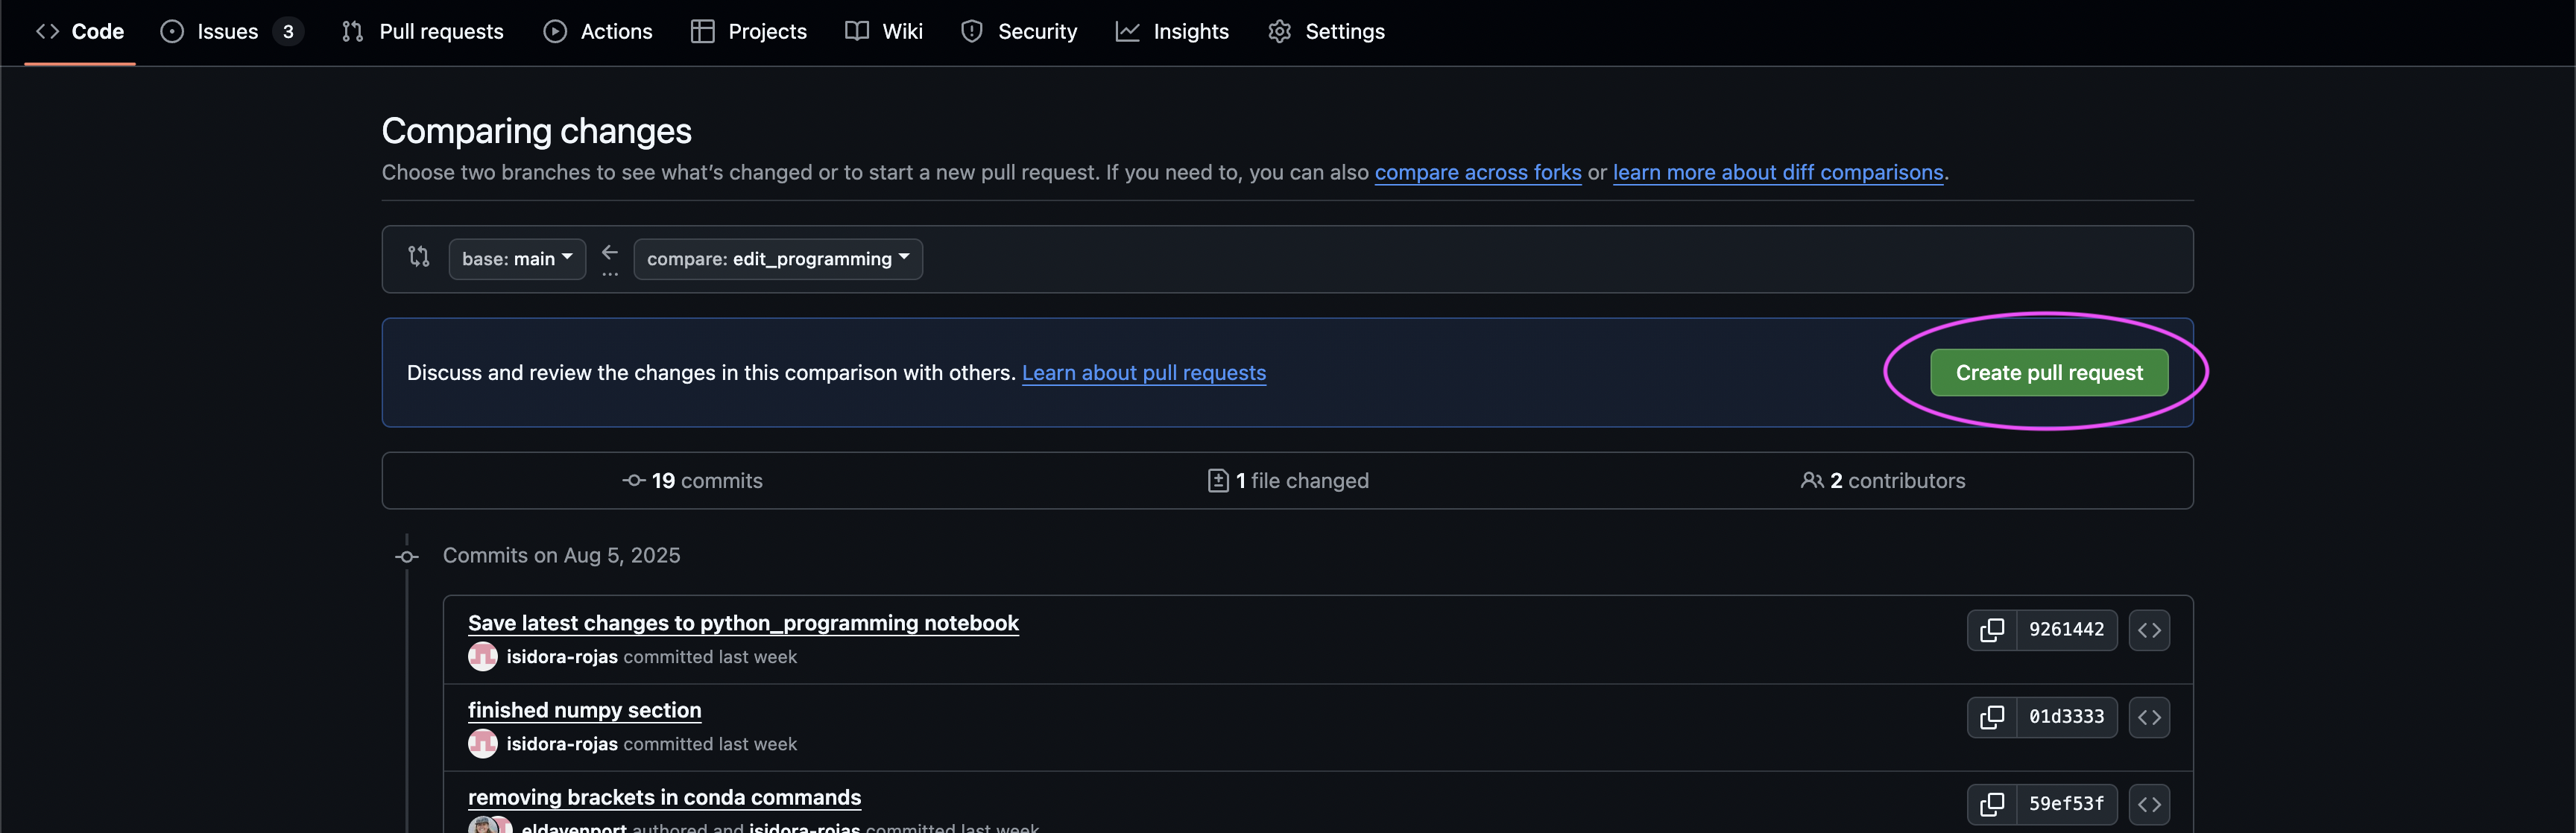View the 1 file changed section
Screen dimensions: 2576x833
[1288, 481]
